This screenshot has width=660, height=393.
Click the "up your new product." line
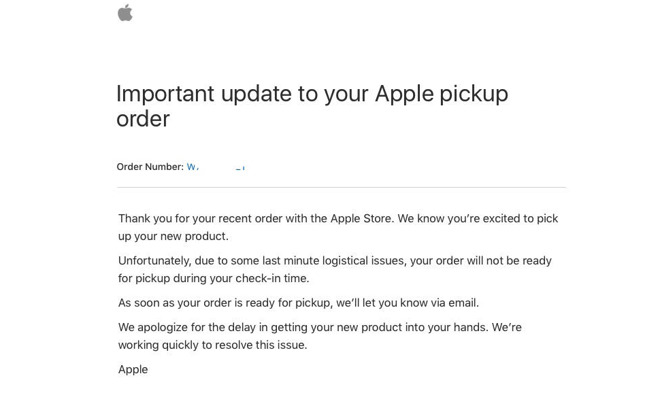coord(173,236)
